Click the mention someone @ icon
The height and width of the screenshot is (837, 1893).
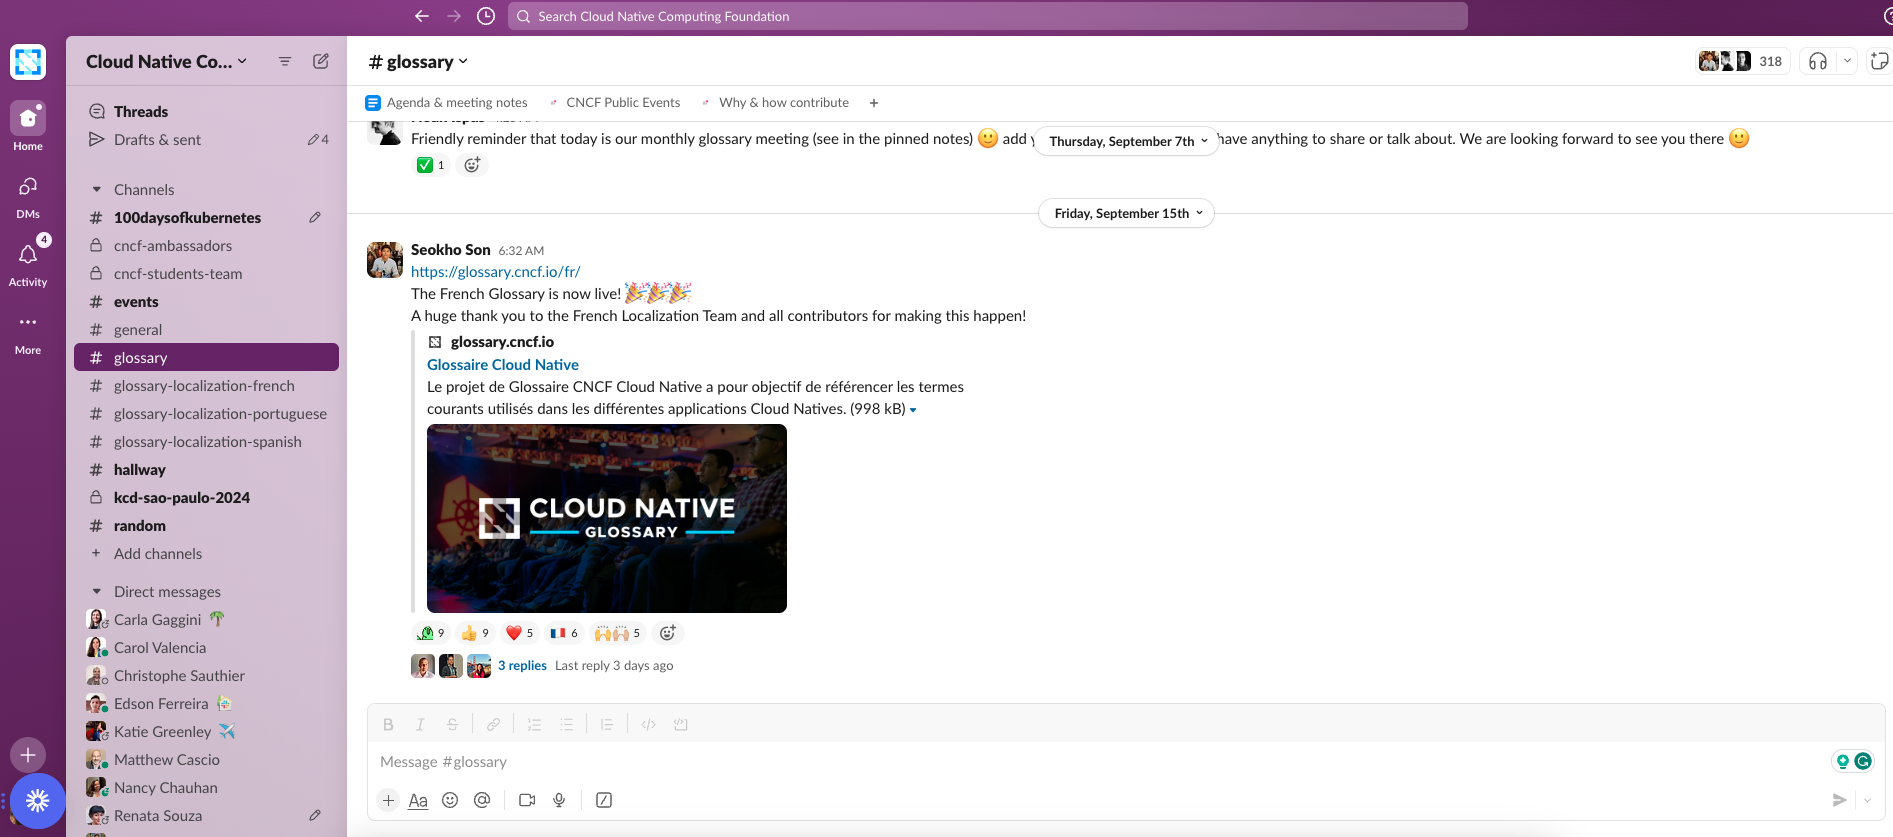click(x=482, y=800)
